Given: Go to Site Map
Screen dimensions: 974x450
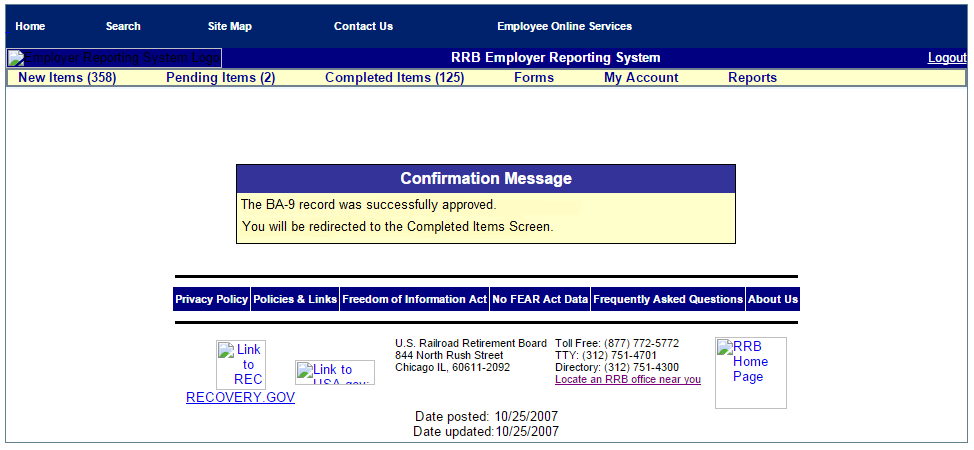Looking at the screenshot, I should (x=230, y=26).
